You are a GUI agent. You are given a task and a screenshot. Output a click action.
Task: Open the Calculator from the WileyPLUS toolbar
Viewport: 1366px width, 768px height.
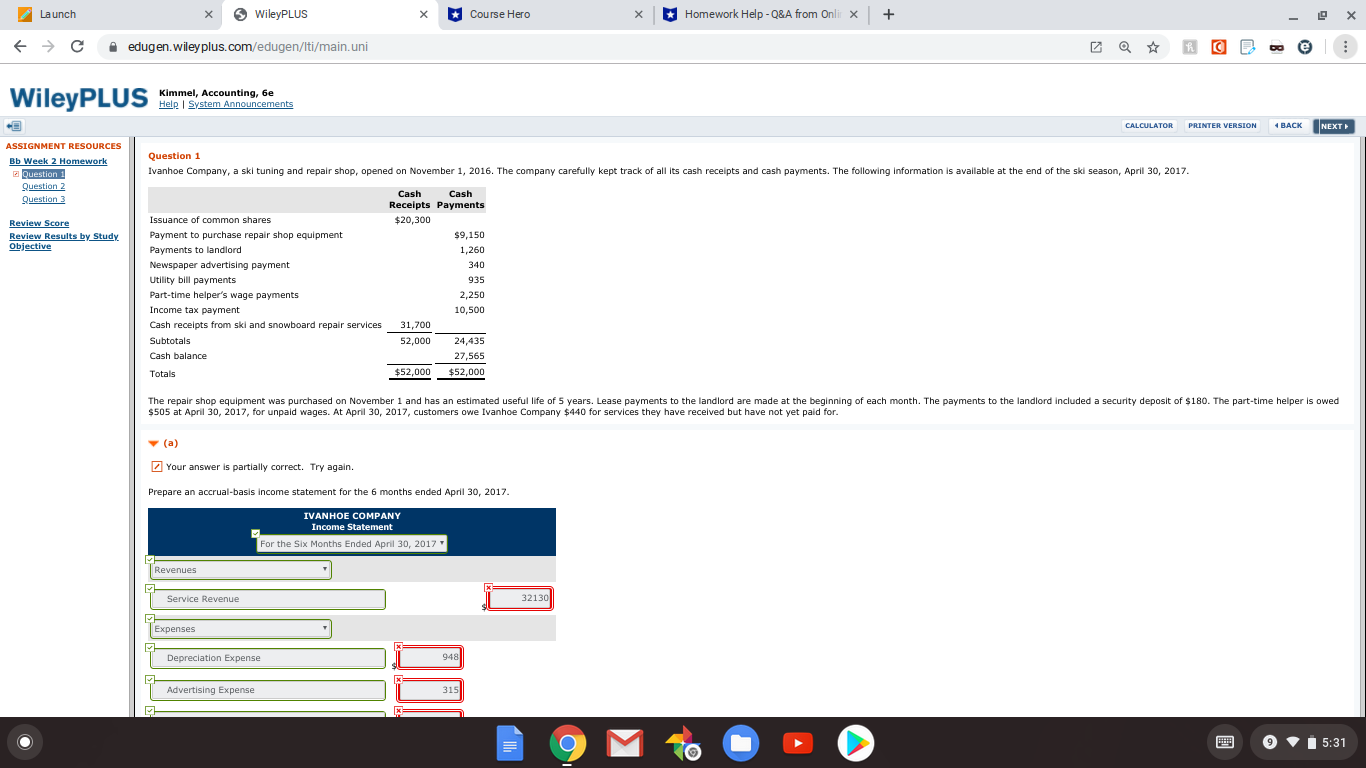click(x=1148, y=125)
